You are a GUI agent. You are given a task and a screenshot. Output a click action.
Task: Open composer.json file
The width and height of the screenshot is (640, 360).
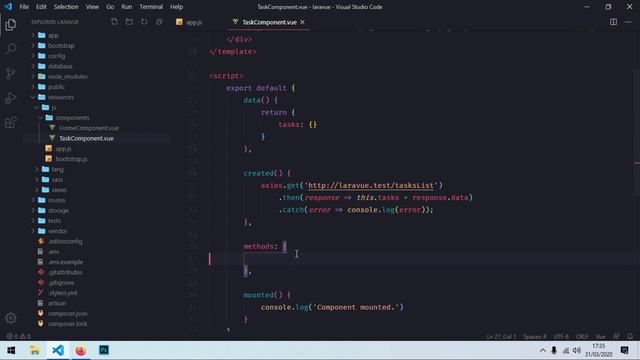coord(67,313)
